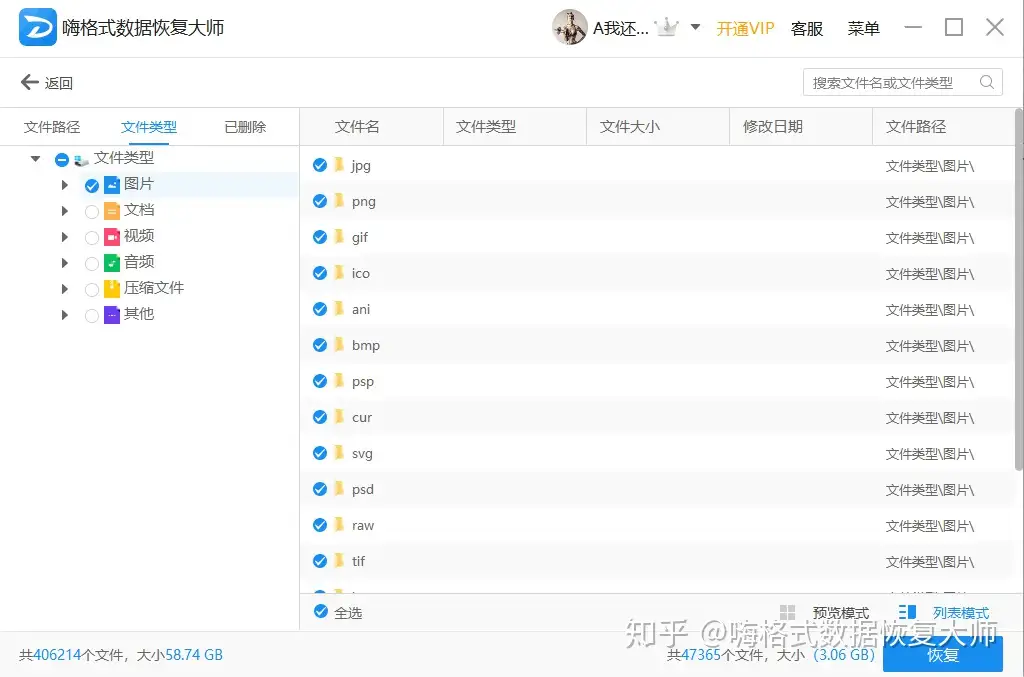Click the gif folder icon
Image resolution: width=1024 pixels, height=677 pixels.
coord(339,236)
